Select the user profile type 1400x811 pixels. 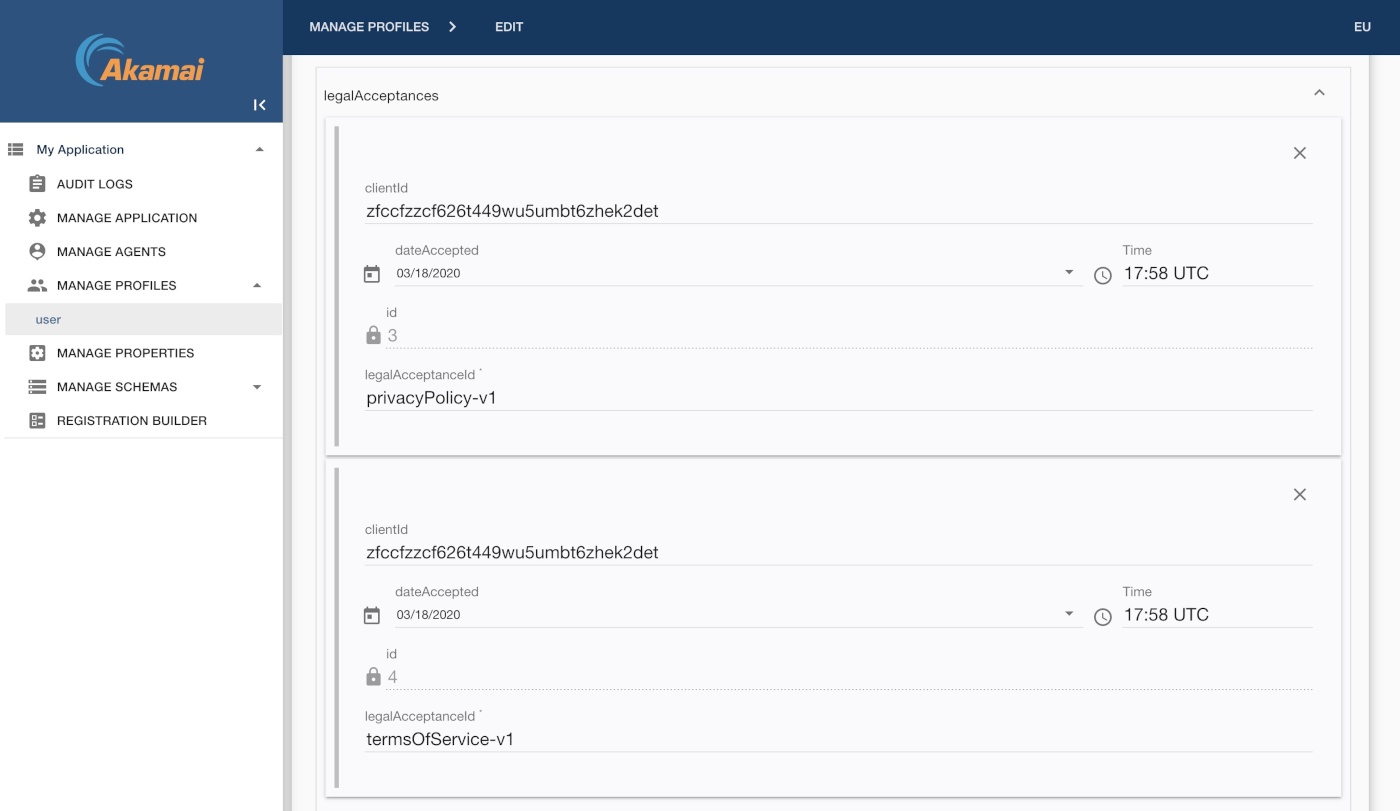[49, 320]
